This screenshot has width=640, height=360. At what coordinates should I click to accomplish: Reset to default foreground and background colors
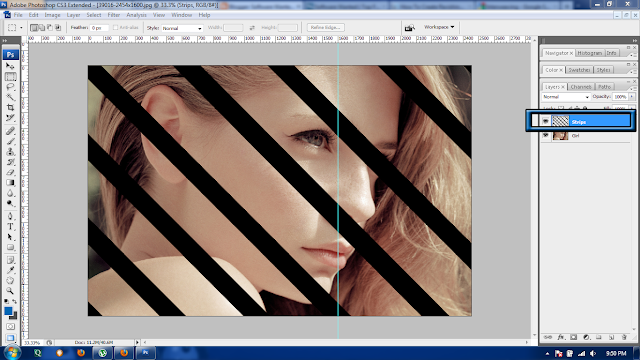click(7, 302)
